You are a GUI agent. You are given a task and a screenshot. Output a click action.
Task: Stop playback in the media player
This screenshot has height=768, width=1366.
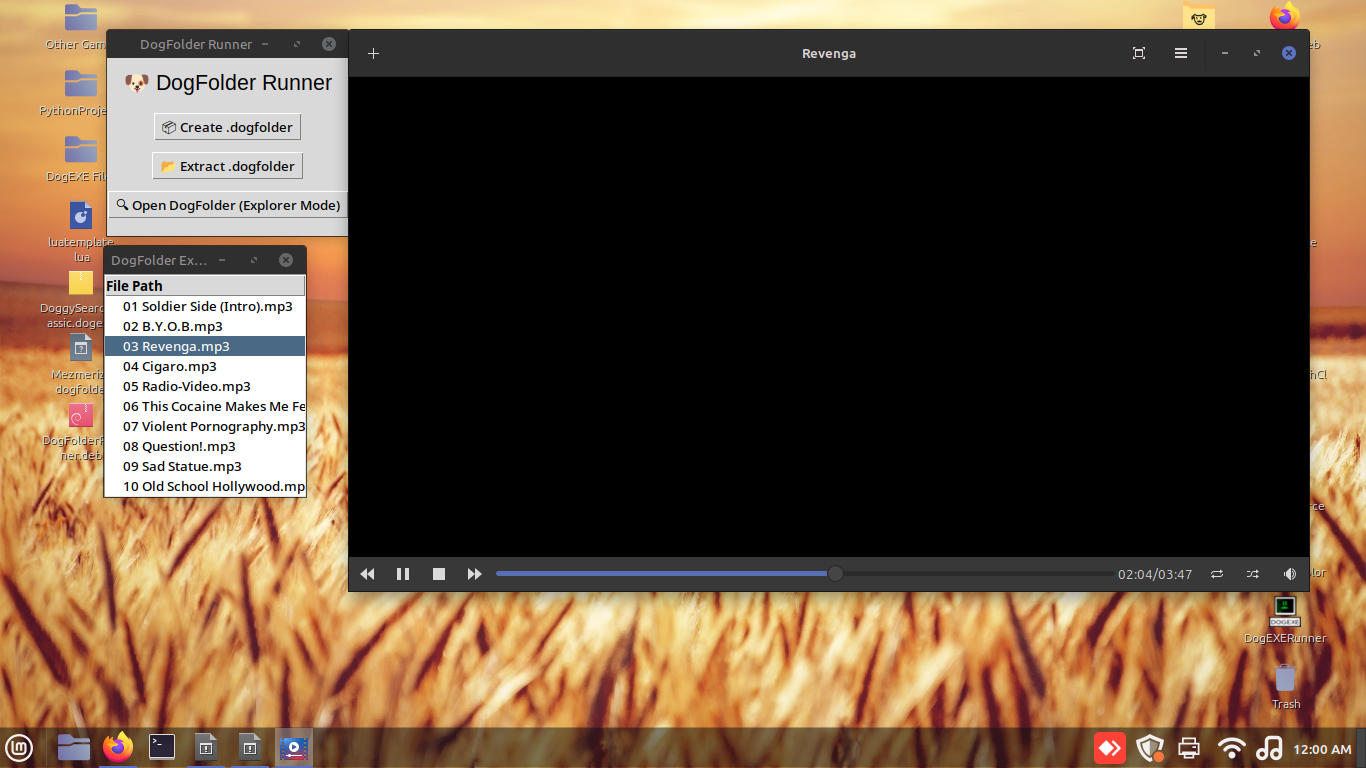click(x=439, y=574)
